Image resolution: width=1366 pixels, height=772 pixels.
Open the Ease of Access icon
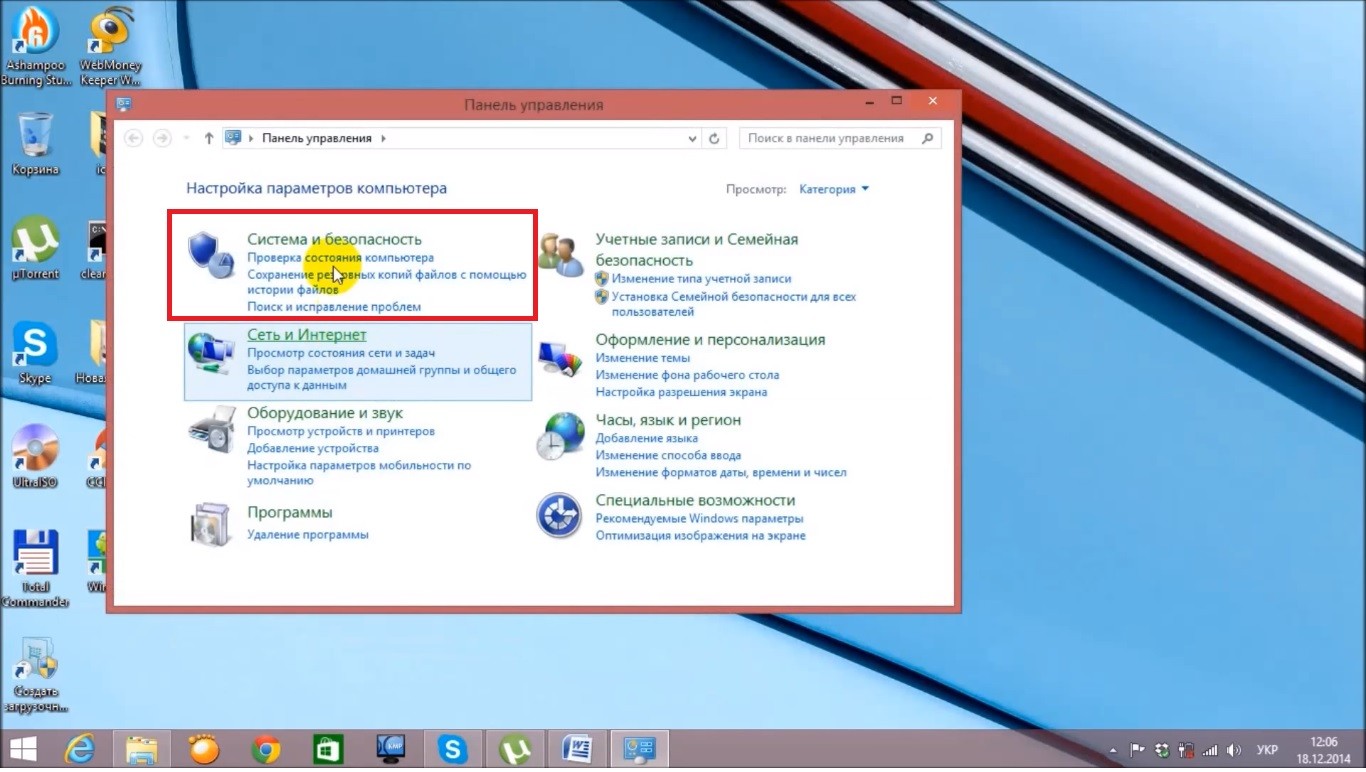click(560, 516)
